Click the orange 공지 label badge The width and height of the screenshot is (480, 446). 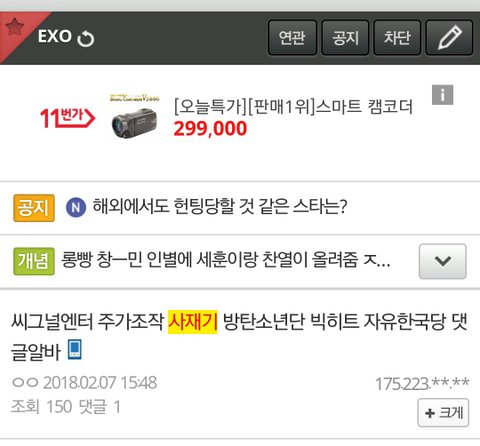click(34, 208)
